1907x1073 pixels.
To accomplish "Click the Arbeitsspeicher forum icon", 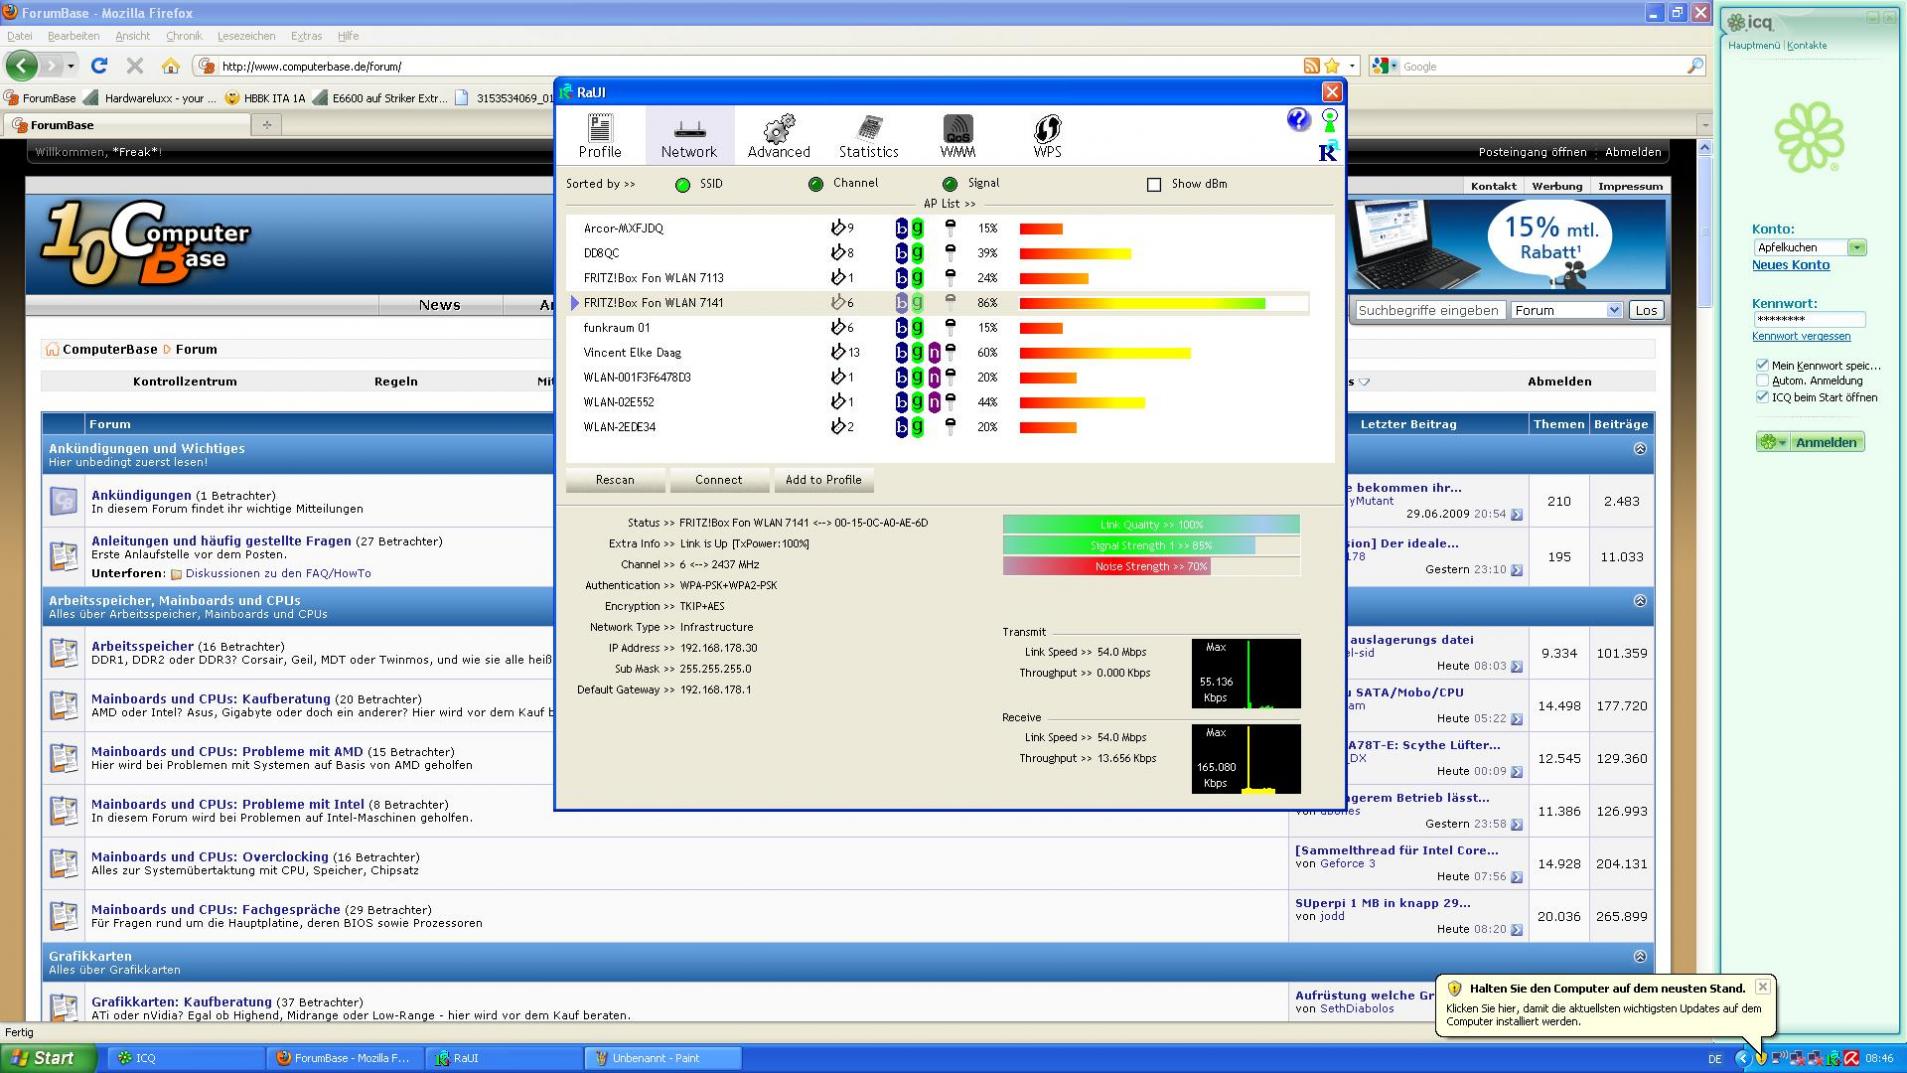I will coord(64,653).
